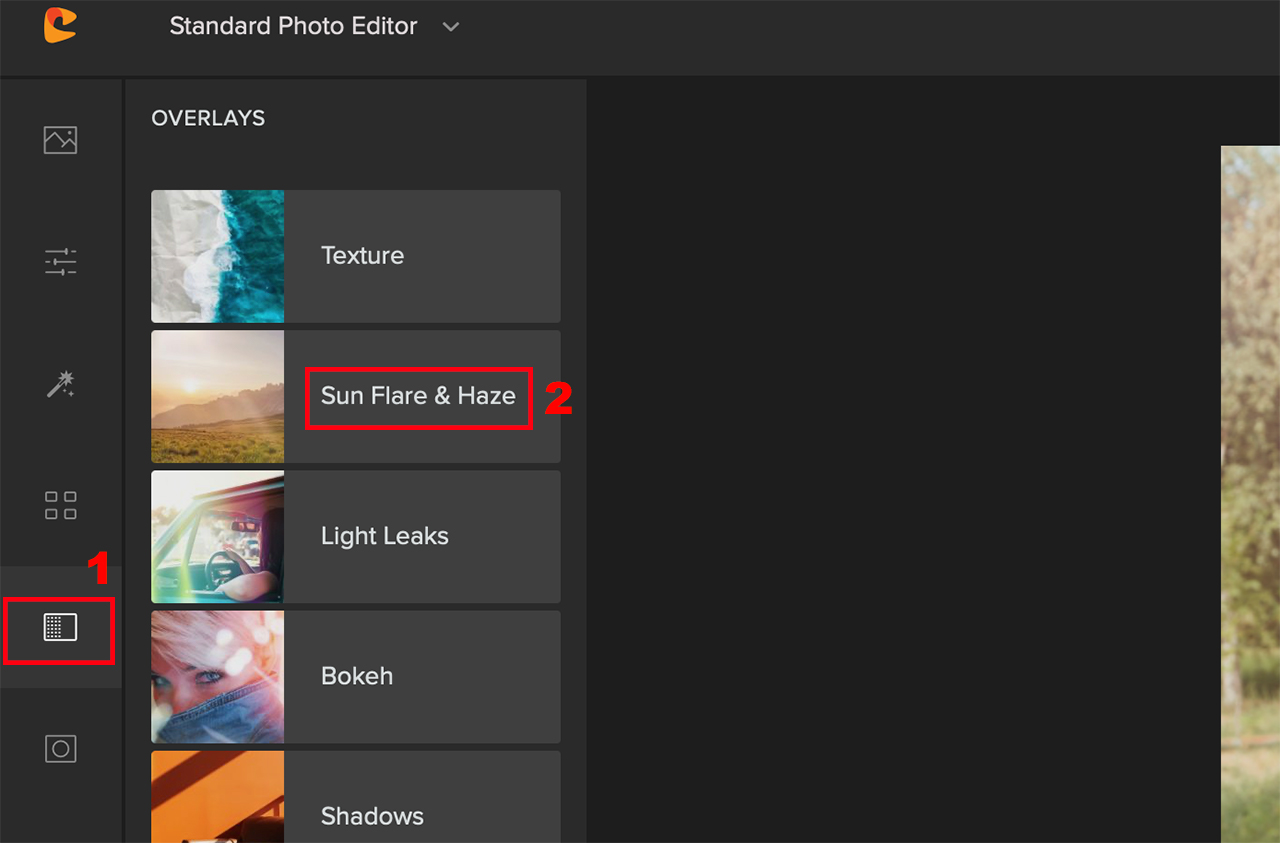
Task: Click the OVERLAYS panel heading
Action: [x=208, y=118]
